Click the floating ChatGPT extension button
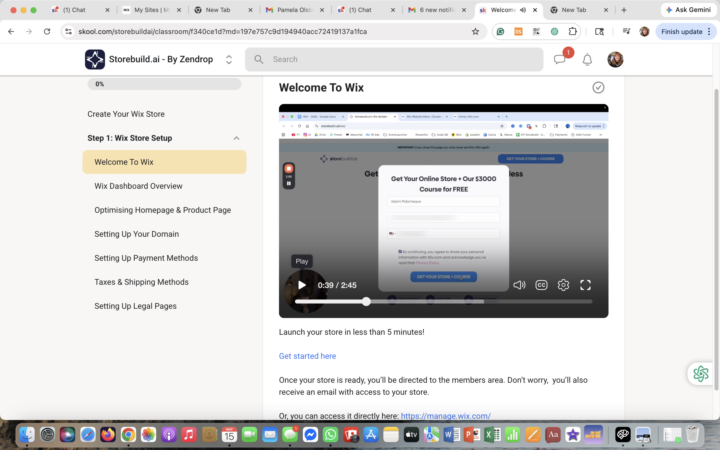Viewport: 720px width, 450px height. tap(701, 373)
